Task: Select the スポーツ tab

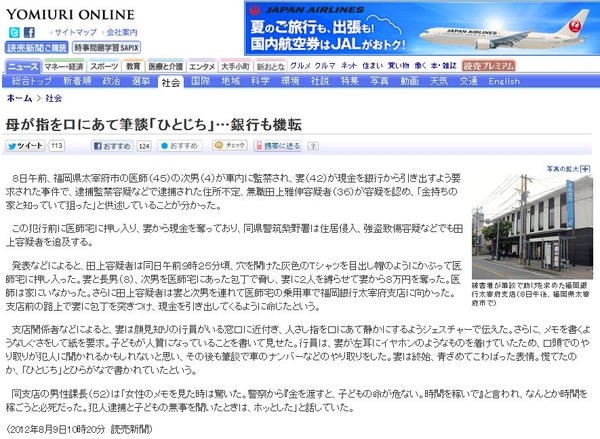Action: pos(104,67)
